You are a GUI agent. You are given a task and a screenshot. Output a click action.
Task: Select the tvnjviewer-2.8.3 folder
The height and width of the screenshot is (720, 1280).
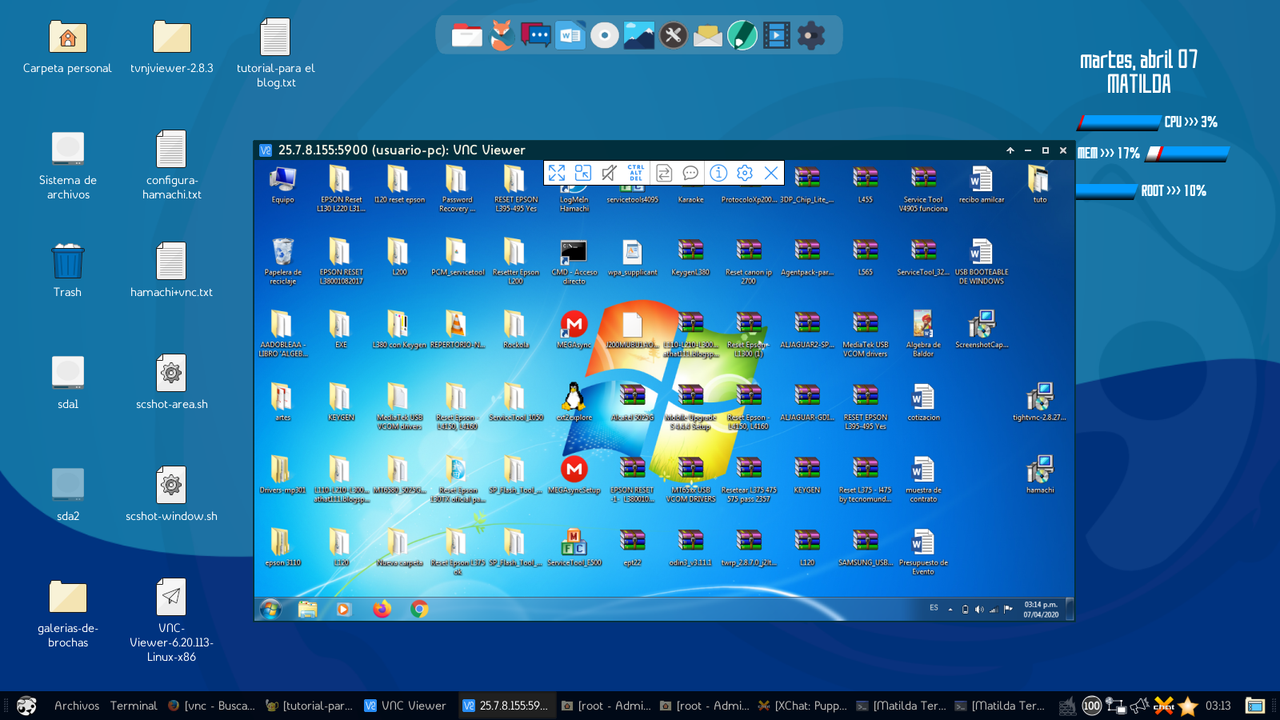pyautogui.click(x=172, y=47)
